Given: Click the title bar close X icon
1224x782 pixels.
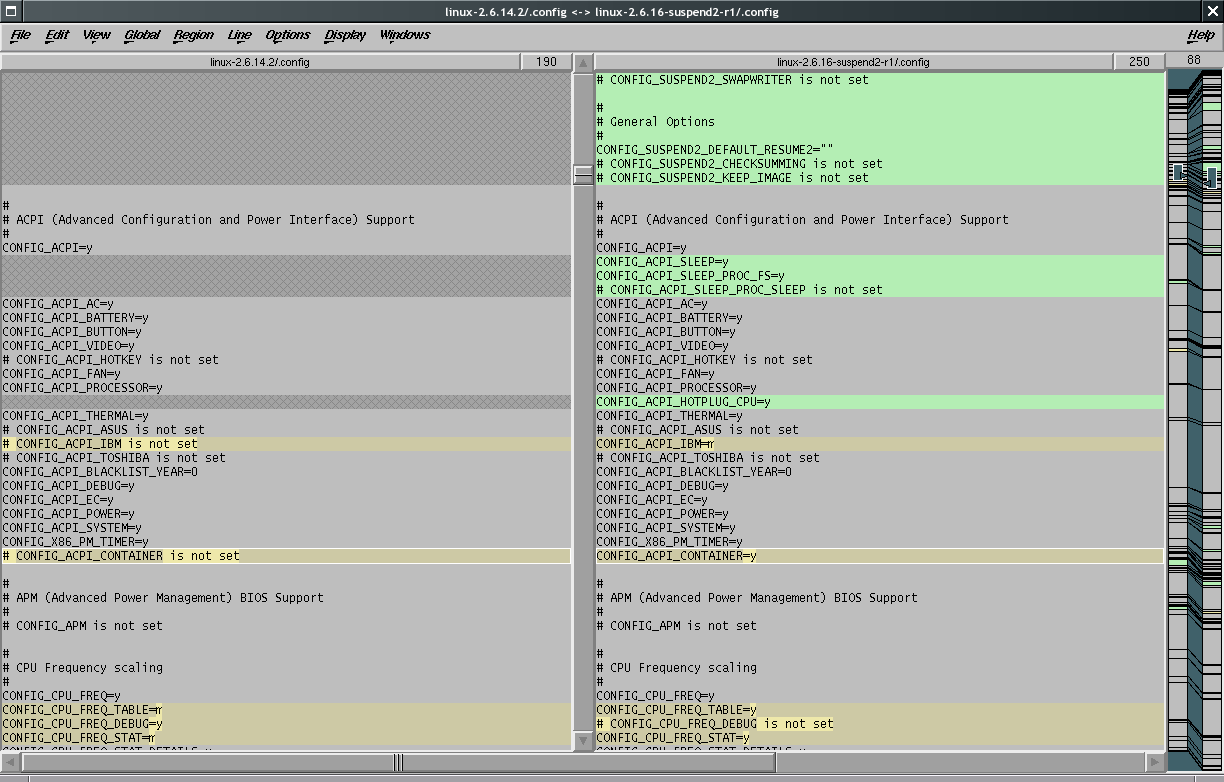Looking at the screenshot, I should tap(1212, 11).
